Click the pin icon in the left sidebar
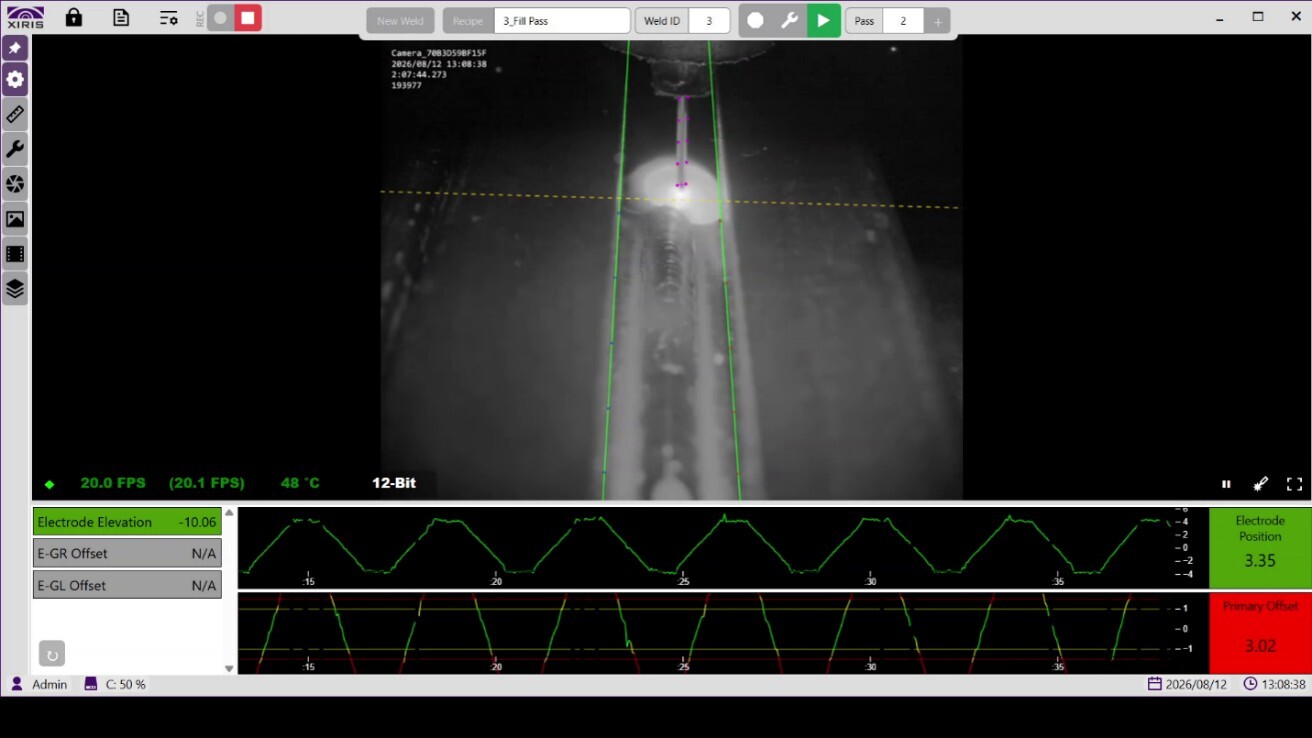Viewport: 1312px width, 738px height. 15,48
